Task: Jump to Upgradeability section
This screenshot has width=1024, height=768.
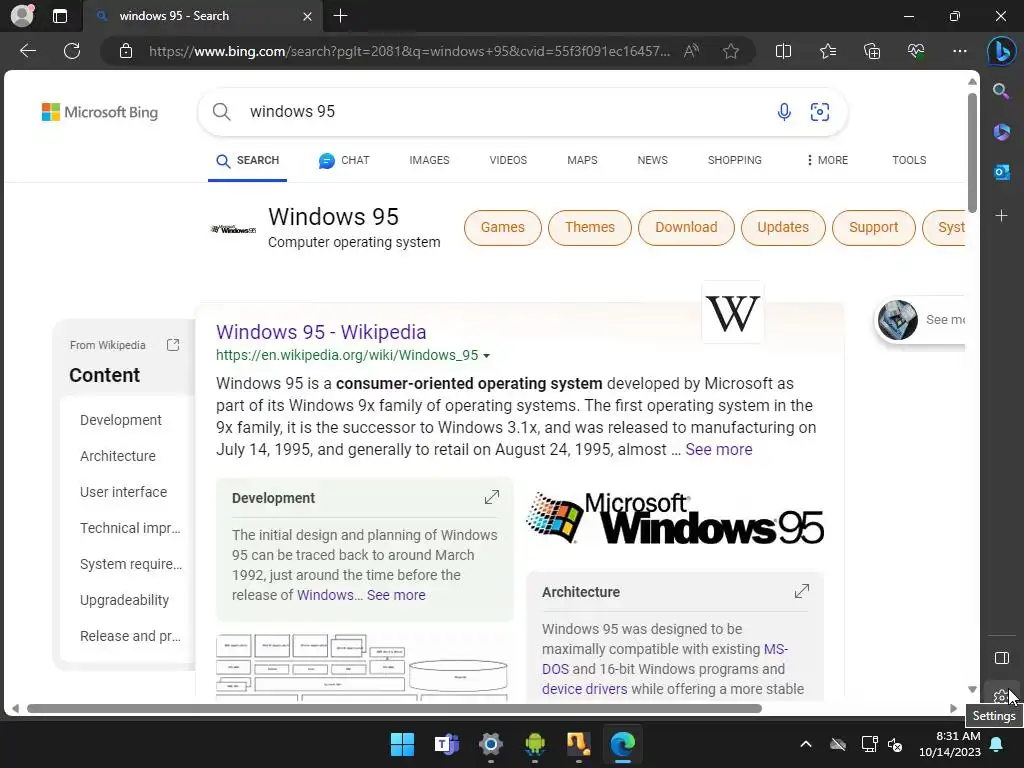Action: point(124,600)
